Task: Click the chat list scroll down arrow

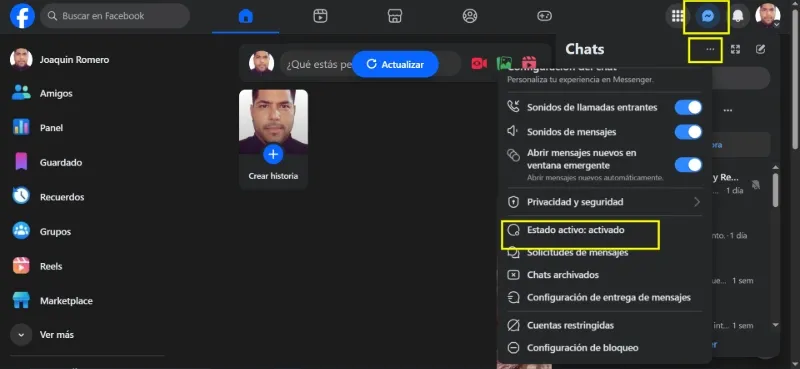Action: coord(776,325)
